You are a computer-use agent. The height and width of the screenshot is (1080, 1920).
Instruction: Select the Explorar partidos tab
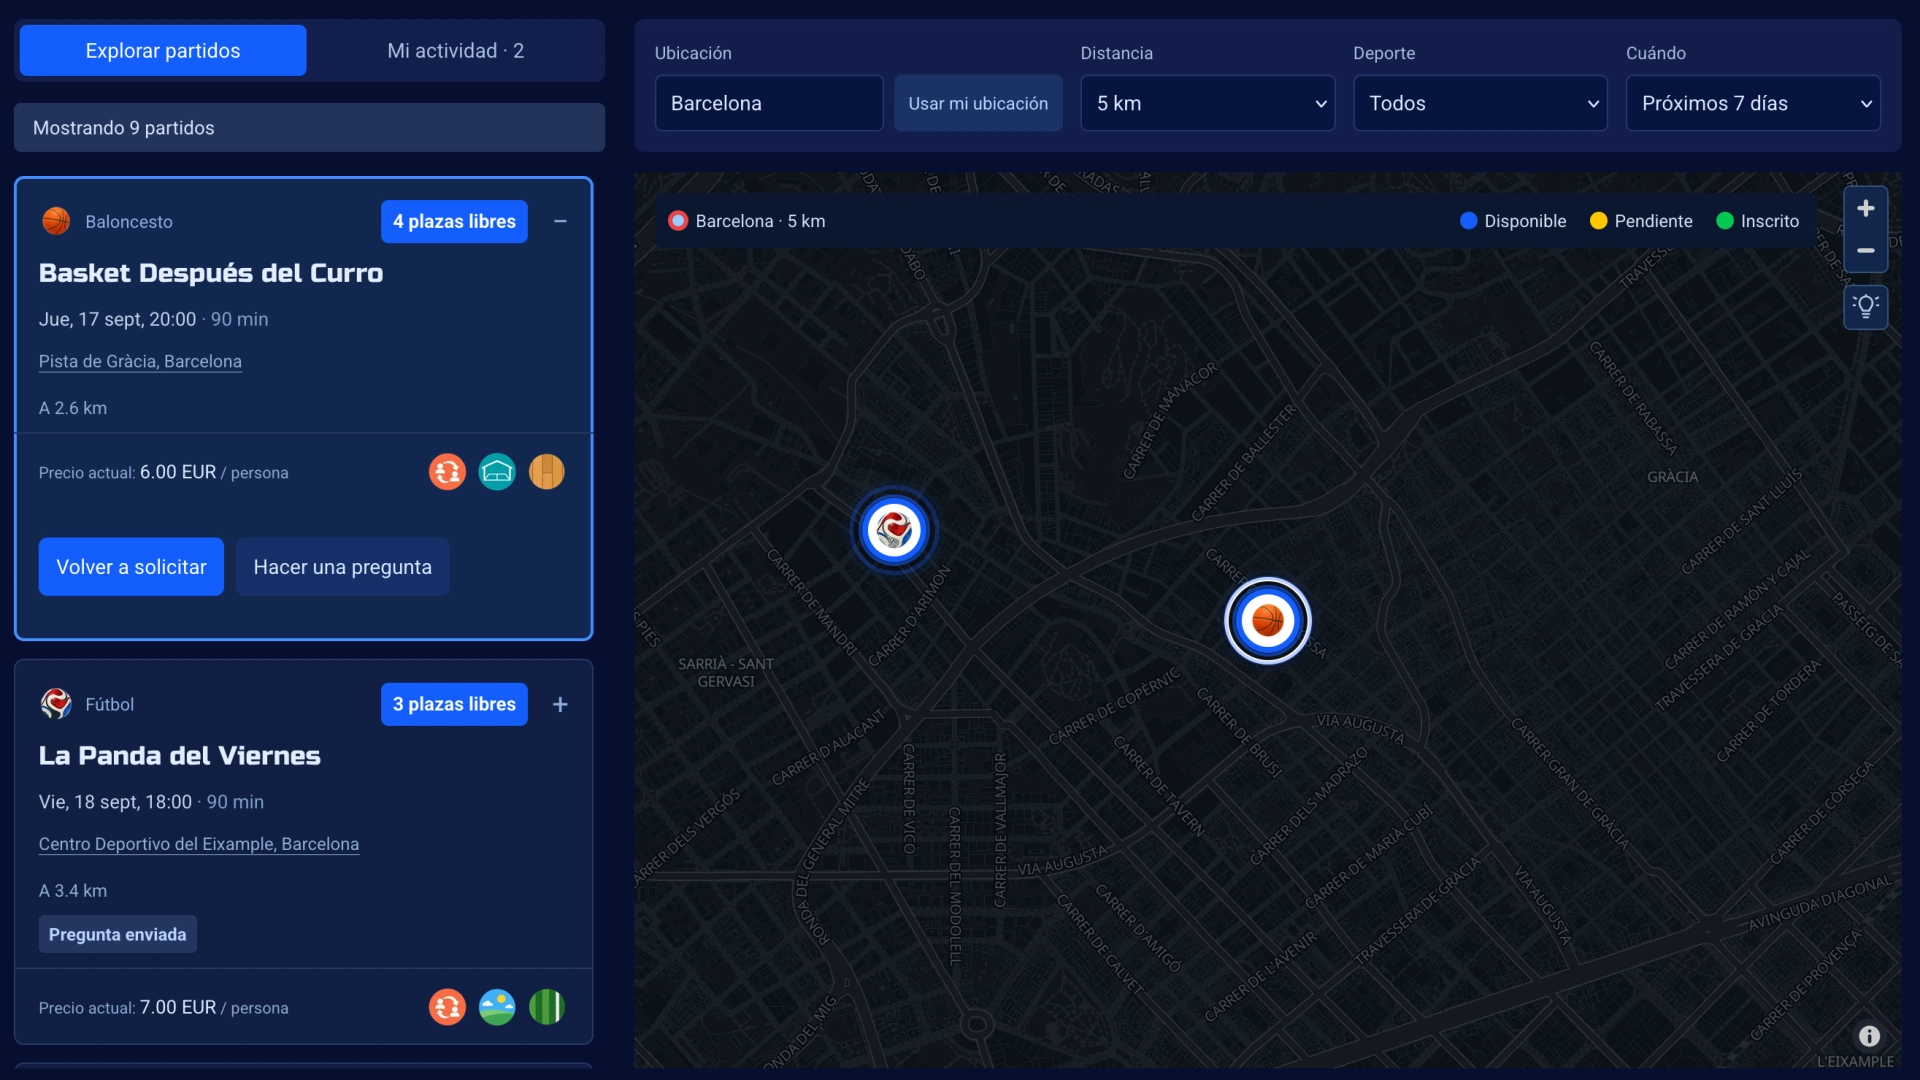163,51
